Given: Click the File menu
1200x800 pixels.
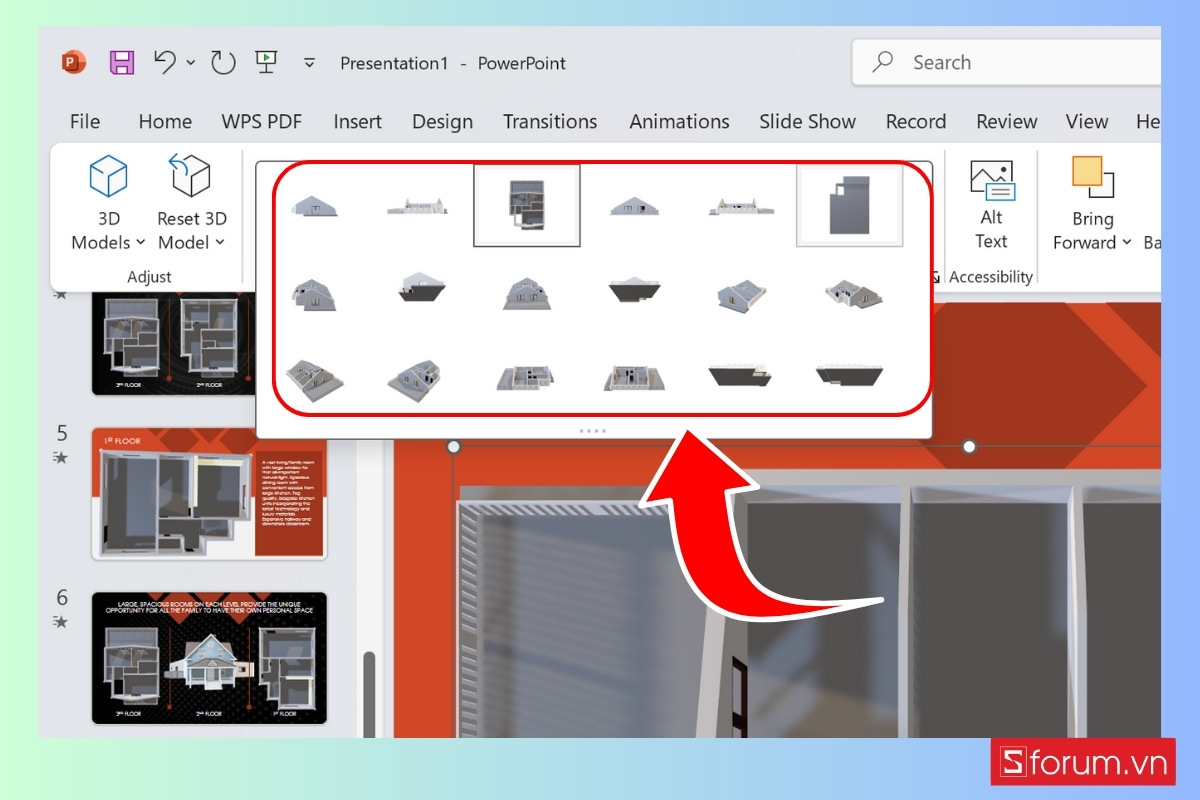Looking at the screenshot, I should pos(84,121).
